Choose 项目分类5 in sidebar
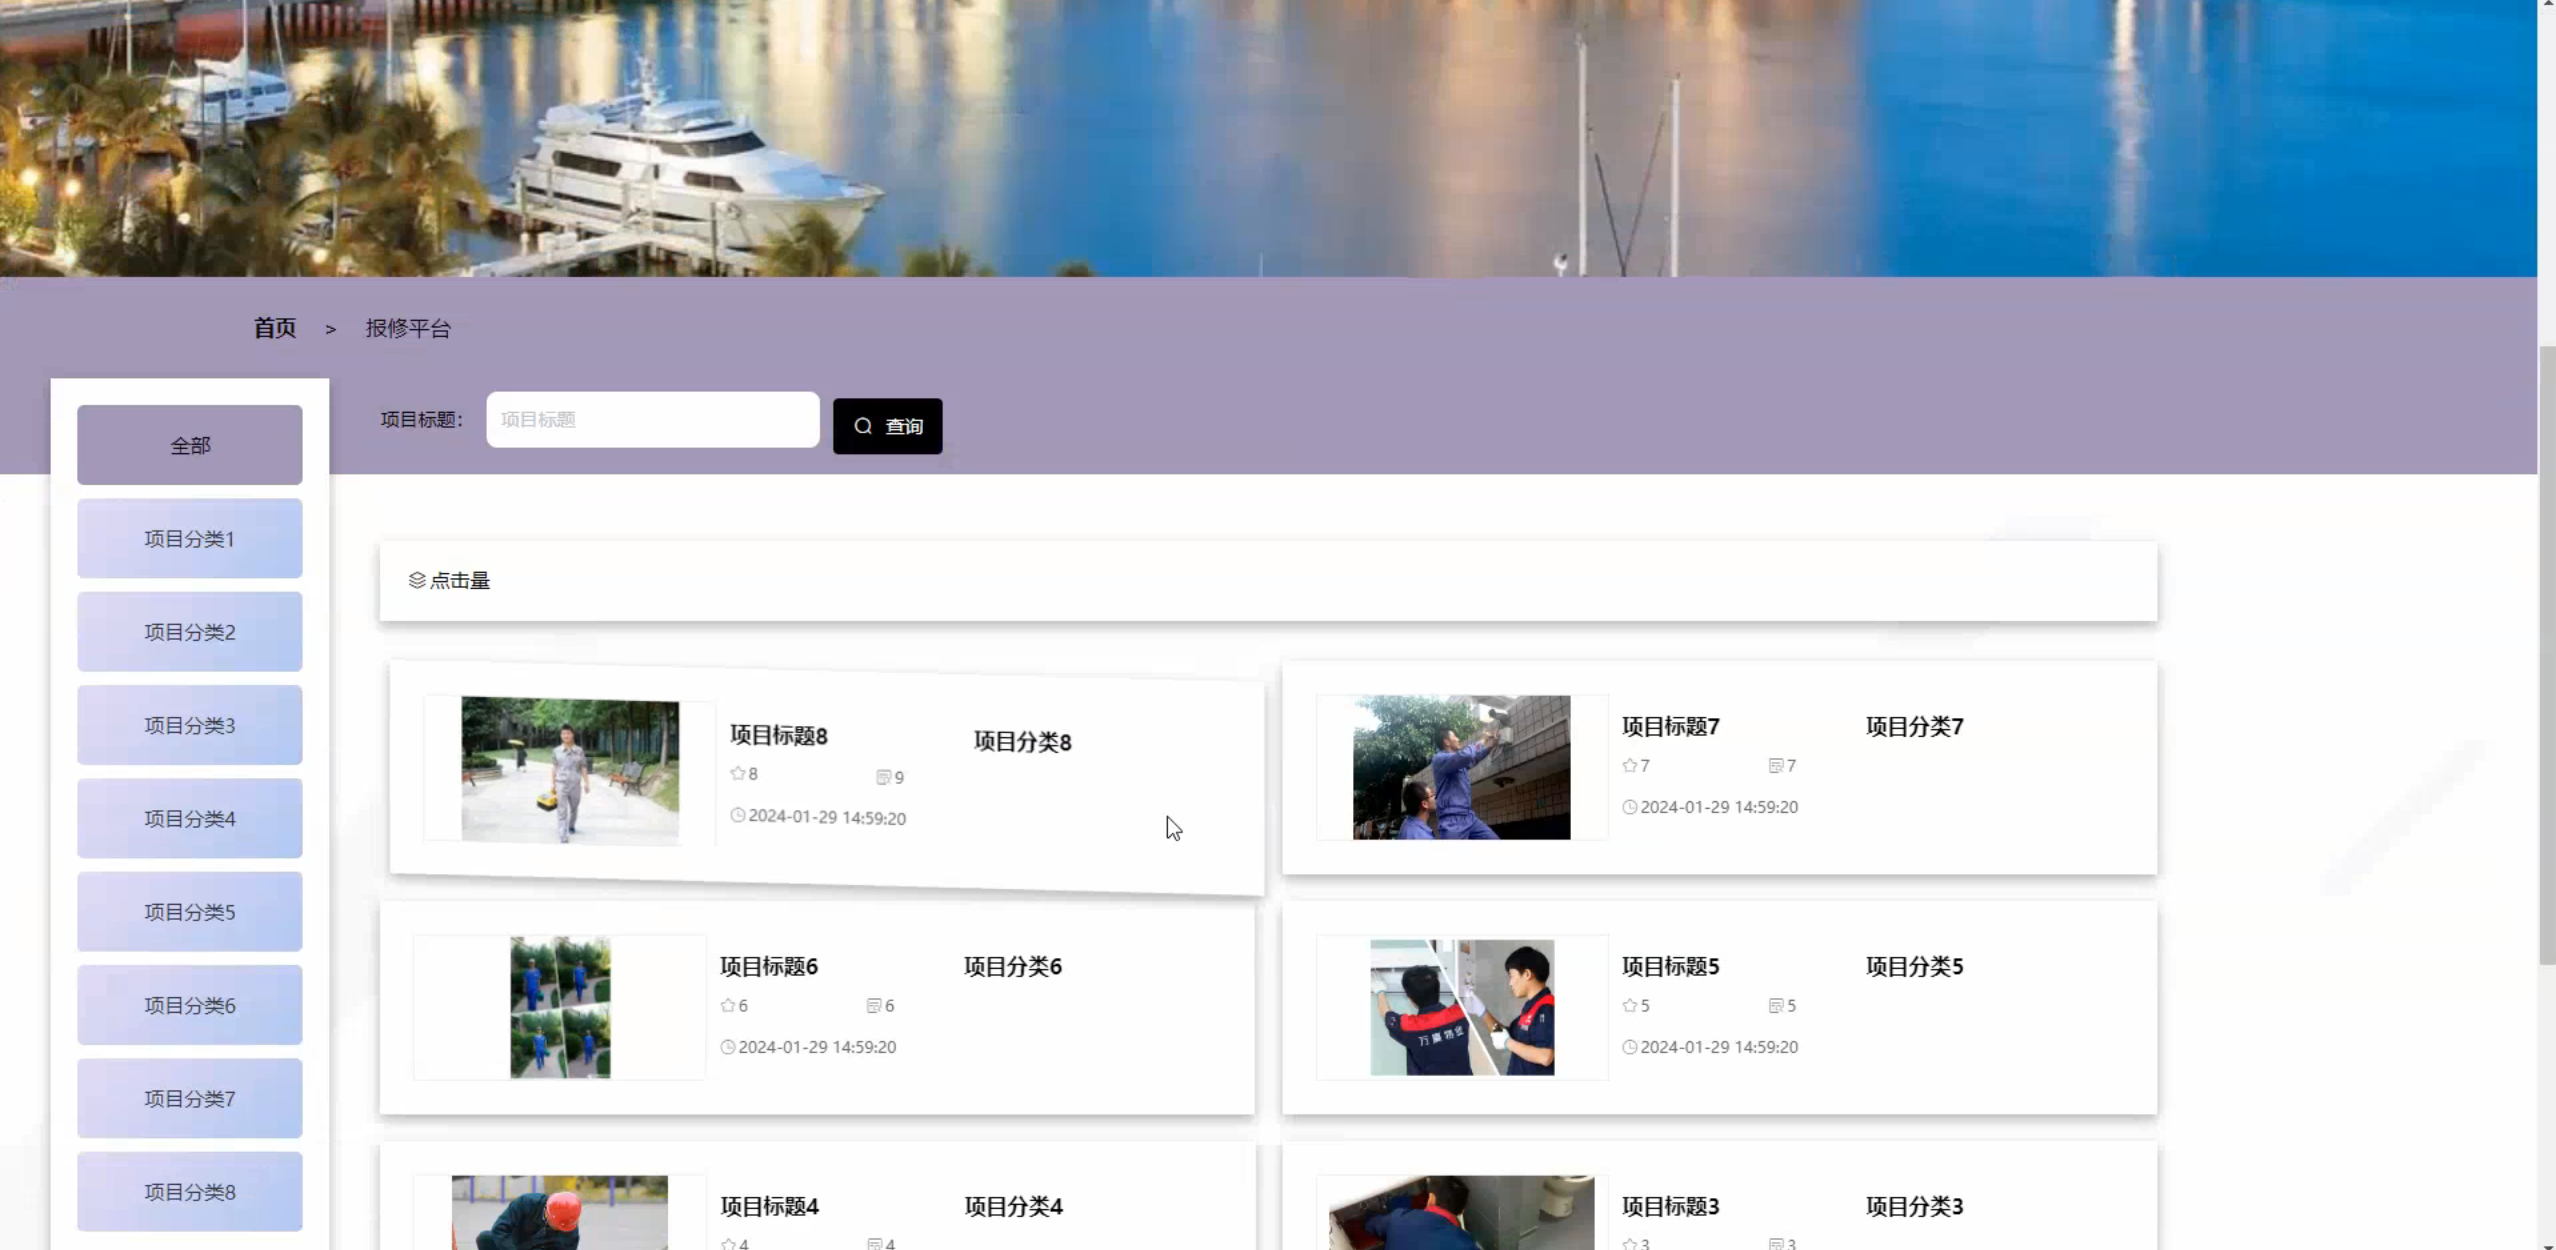 (190, 911)
